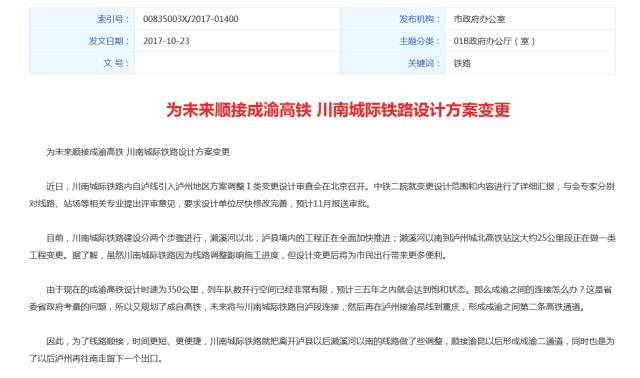Click the 发文日期 label
This screenshot has height=378, width=640.
tap(109, 41)
